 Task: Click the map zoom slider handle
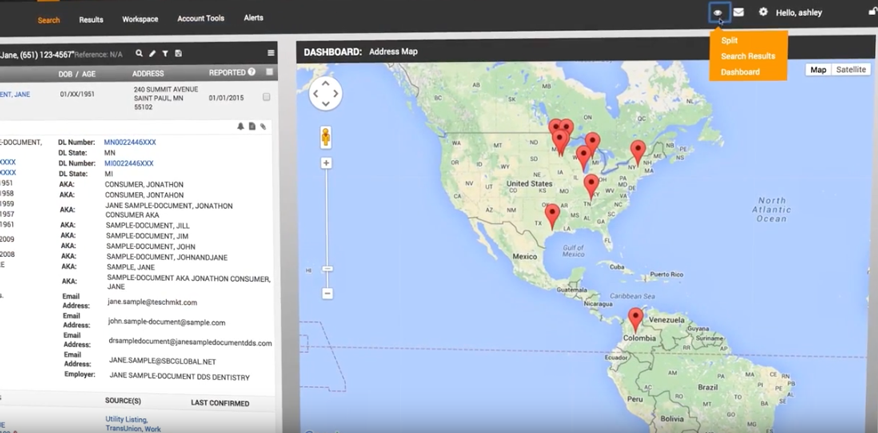326,269
